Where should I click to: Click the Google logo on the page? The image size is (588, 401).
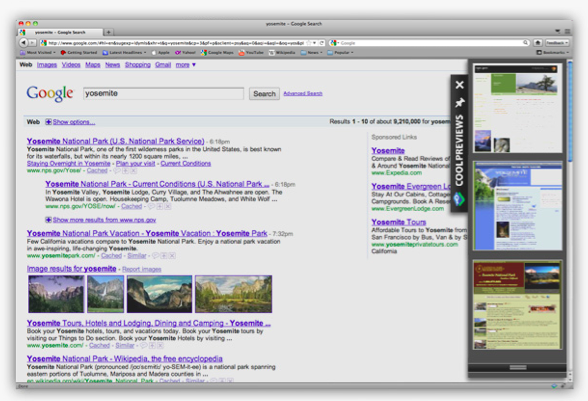50,93
